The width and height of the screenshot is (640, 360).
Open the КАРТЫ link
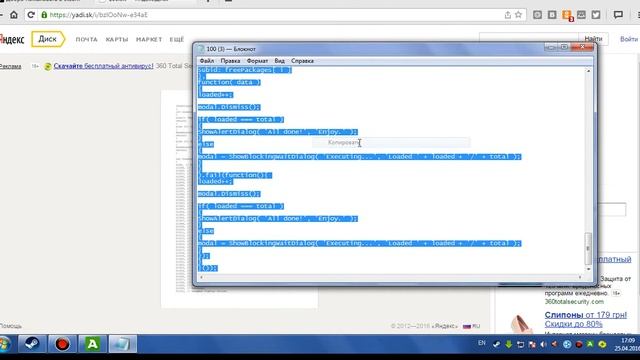(x=117, y=40)
